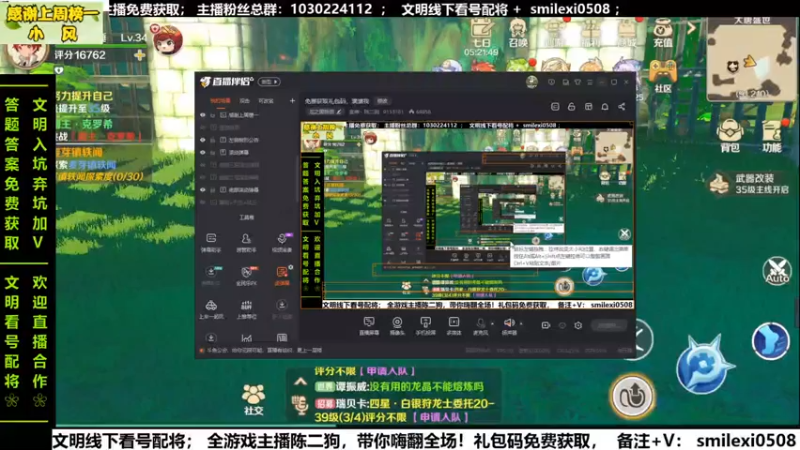Click the microphone icon in streaming app
The width and height of the screenshot is (800, 450).
(x=480, y=323)
